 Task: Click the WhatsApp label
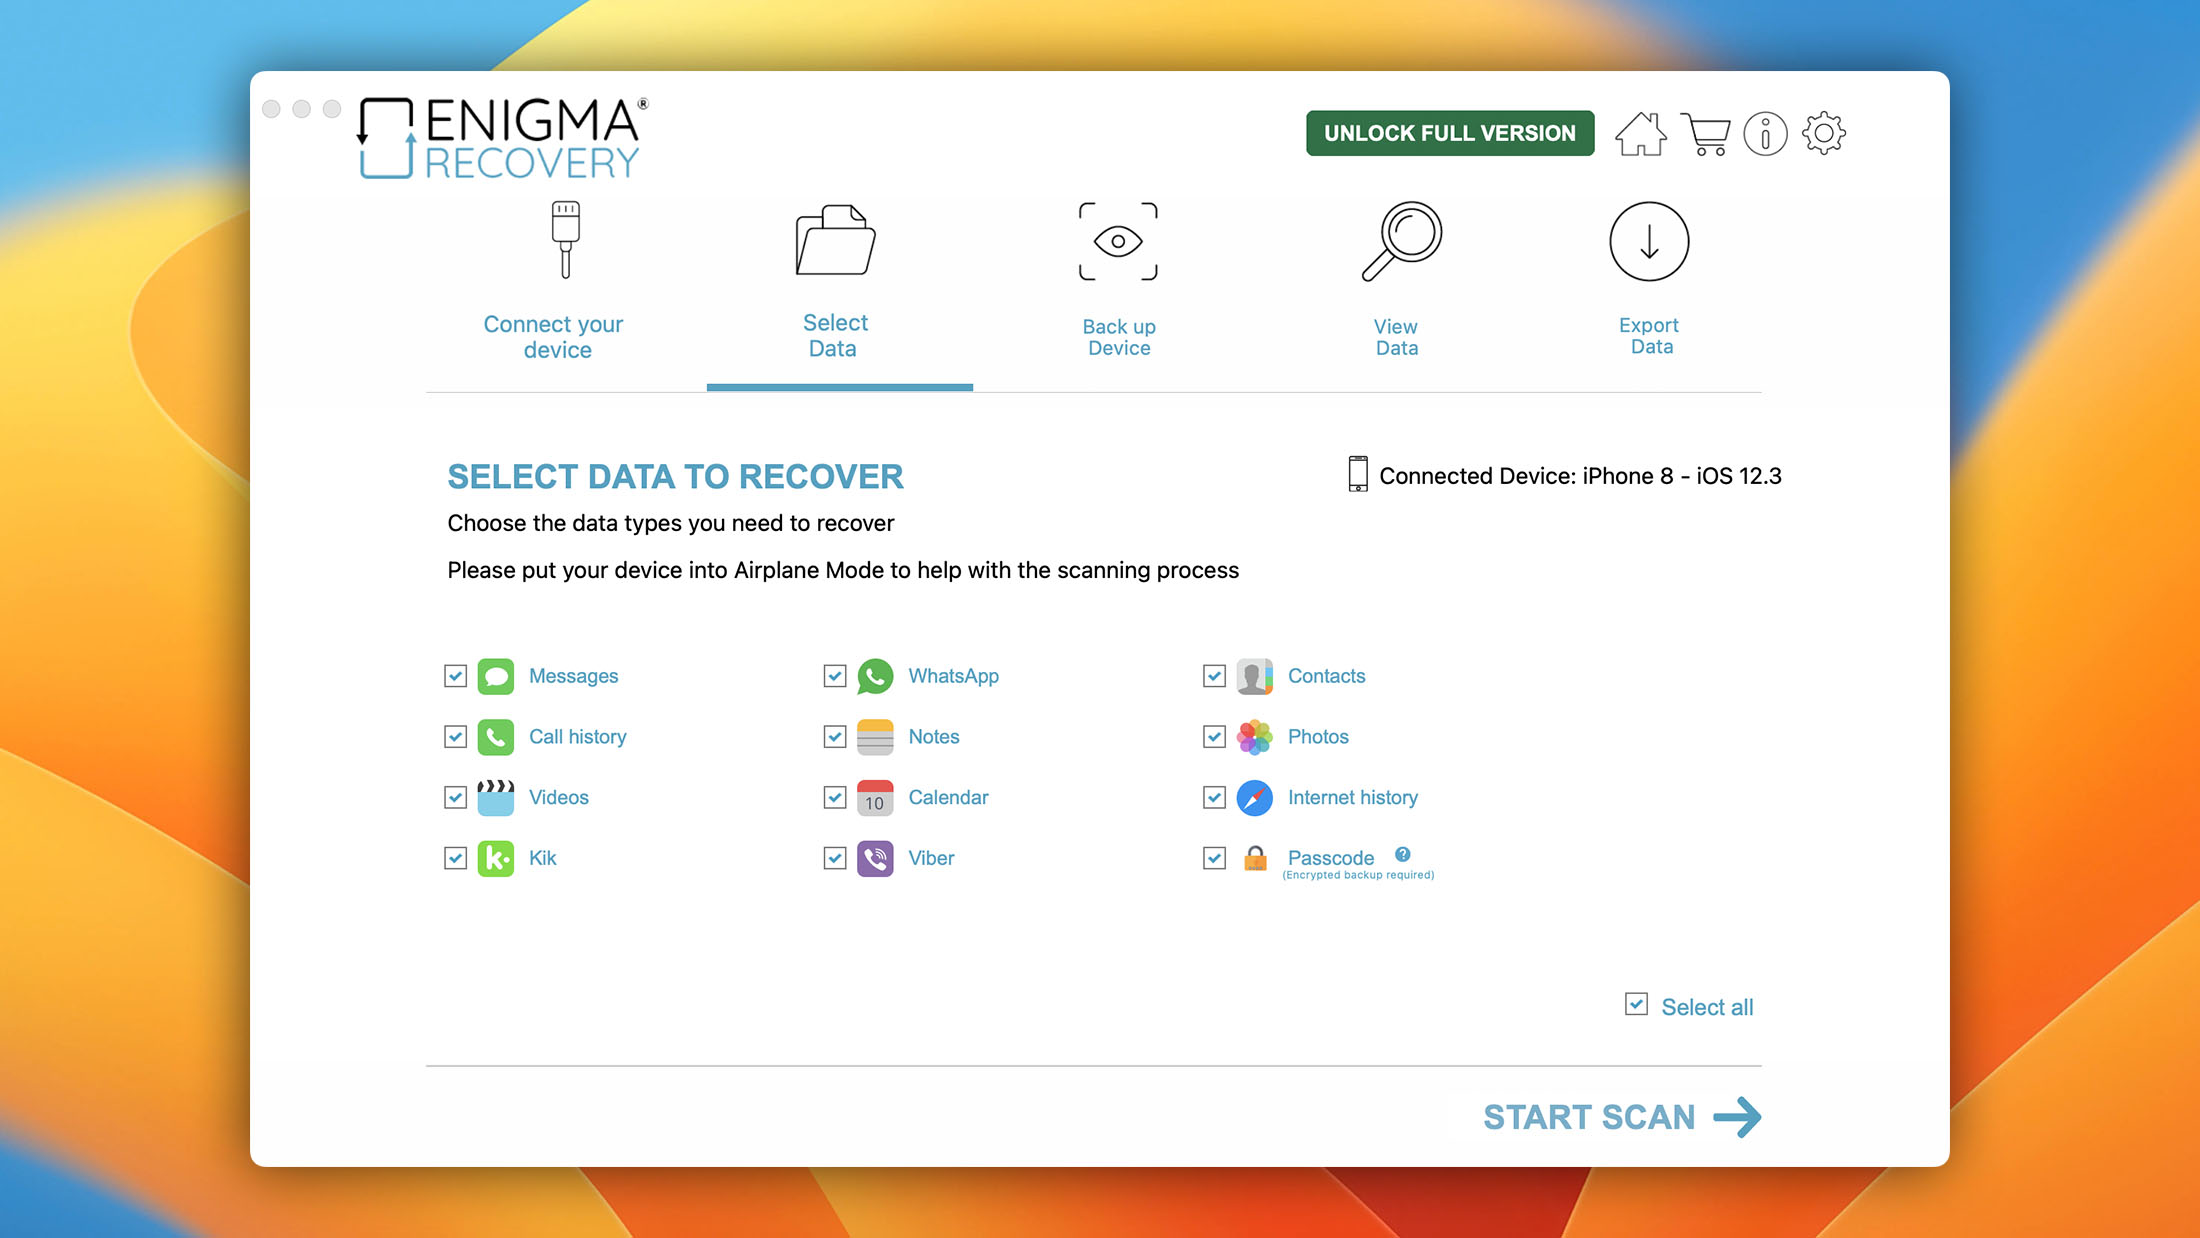[x=953, y=676]
